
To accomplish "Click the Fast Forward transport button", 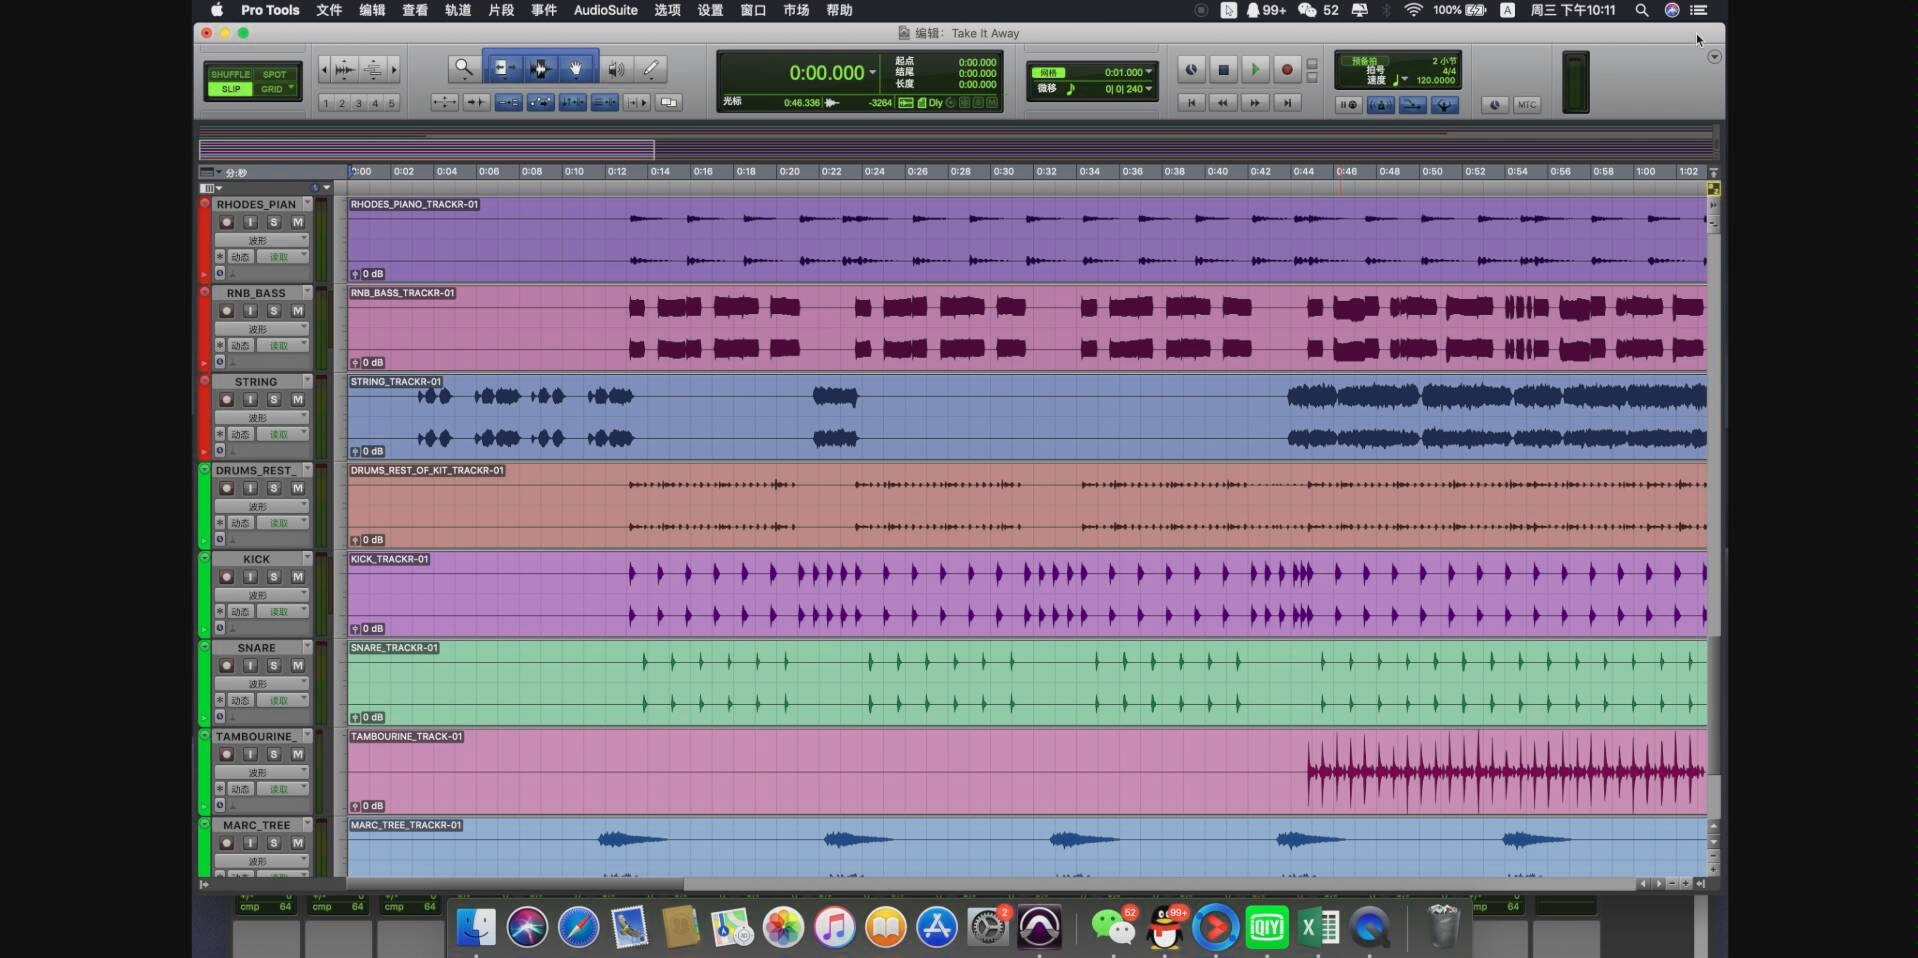I will pos(1255,103).
